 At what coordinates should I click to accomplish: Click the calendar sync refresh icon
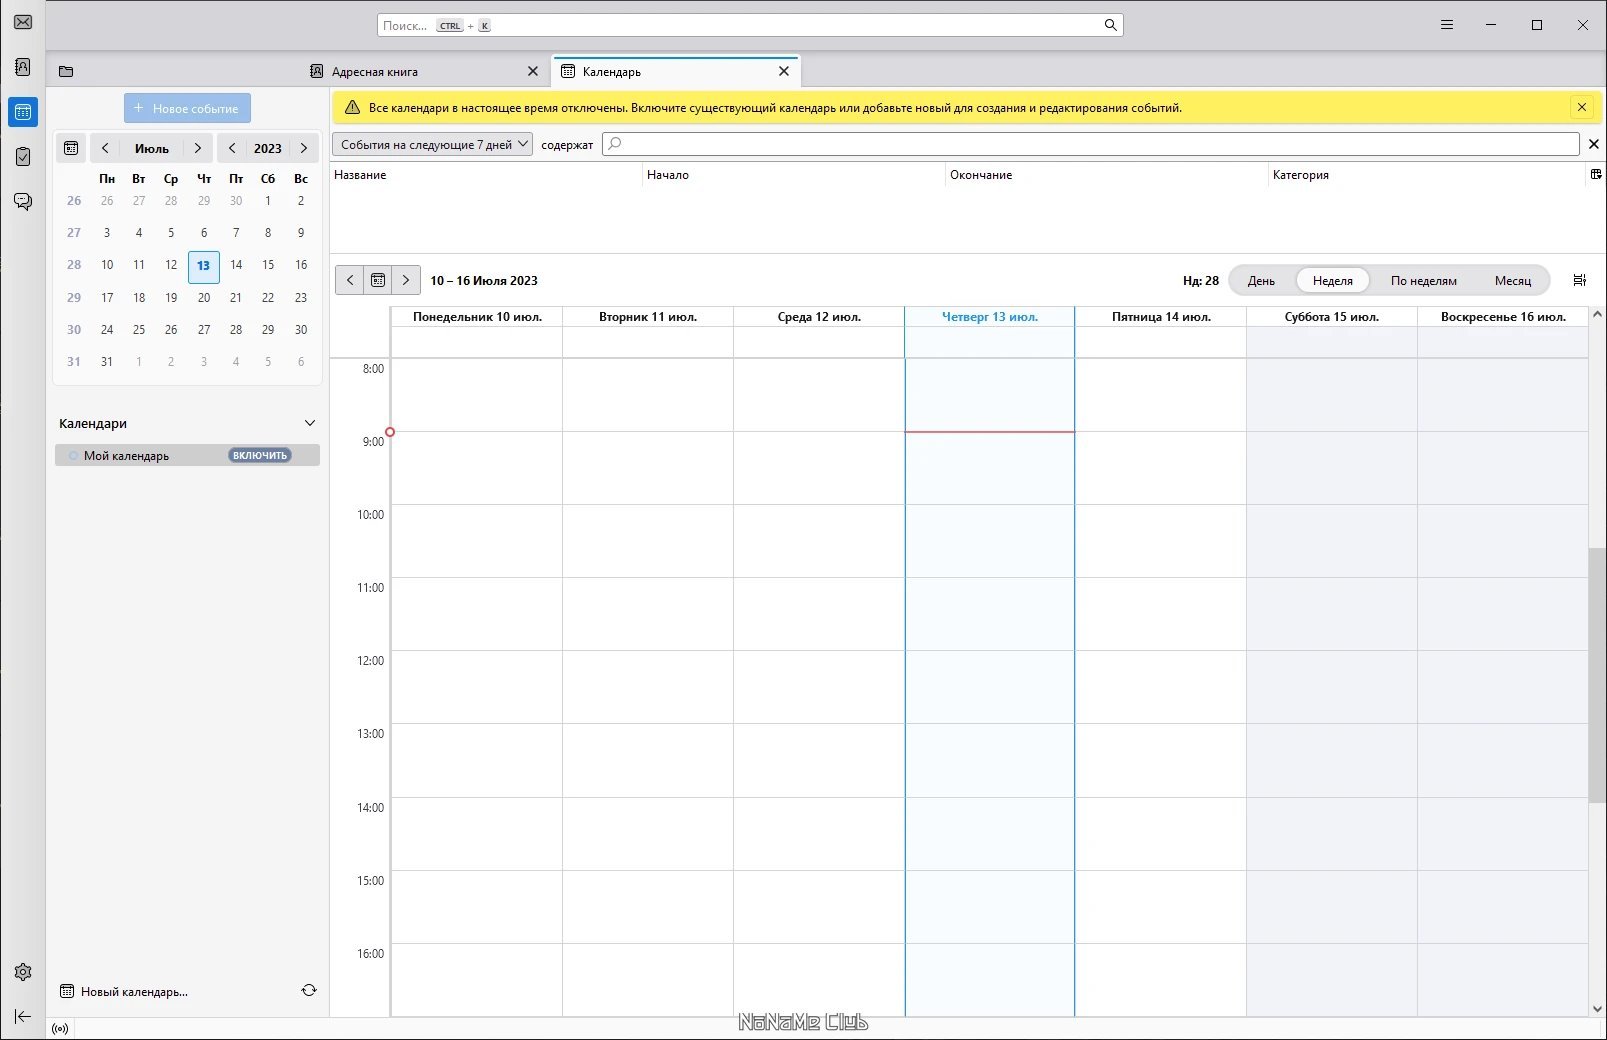pyautogui.click(x=309, y=990)
